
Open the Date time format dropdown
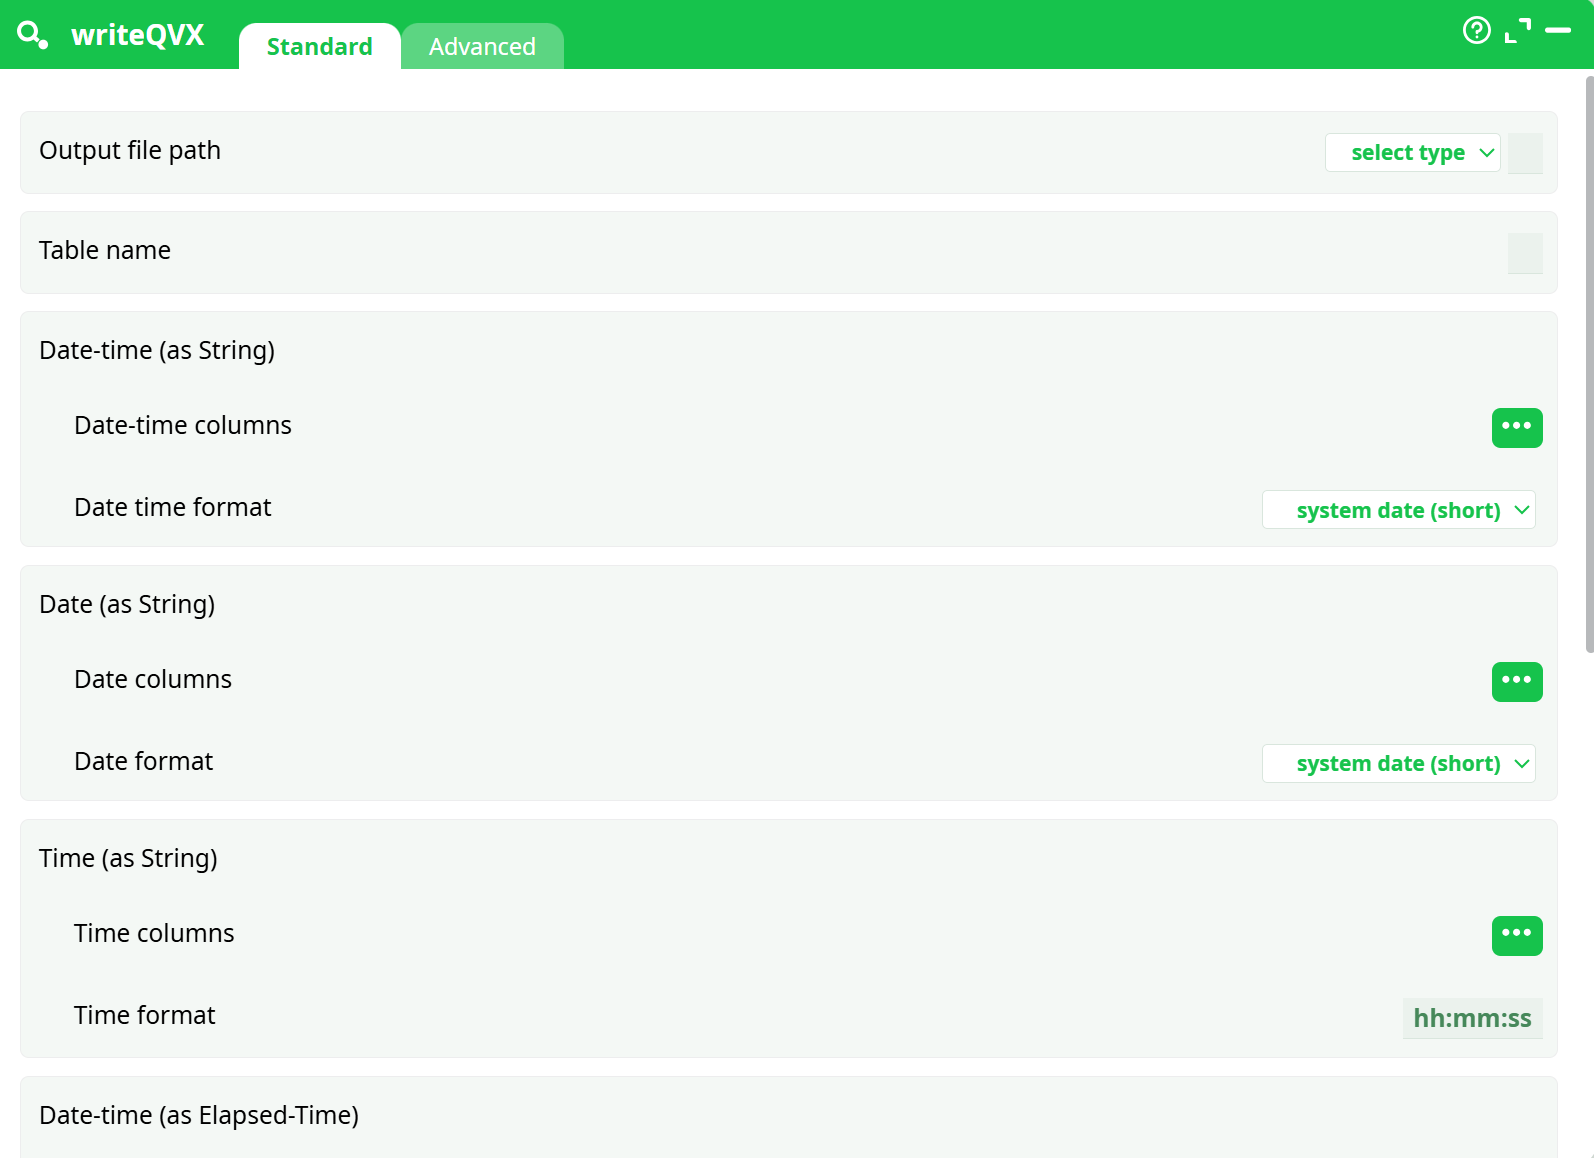(x=1398, y=510)
